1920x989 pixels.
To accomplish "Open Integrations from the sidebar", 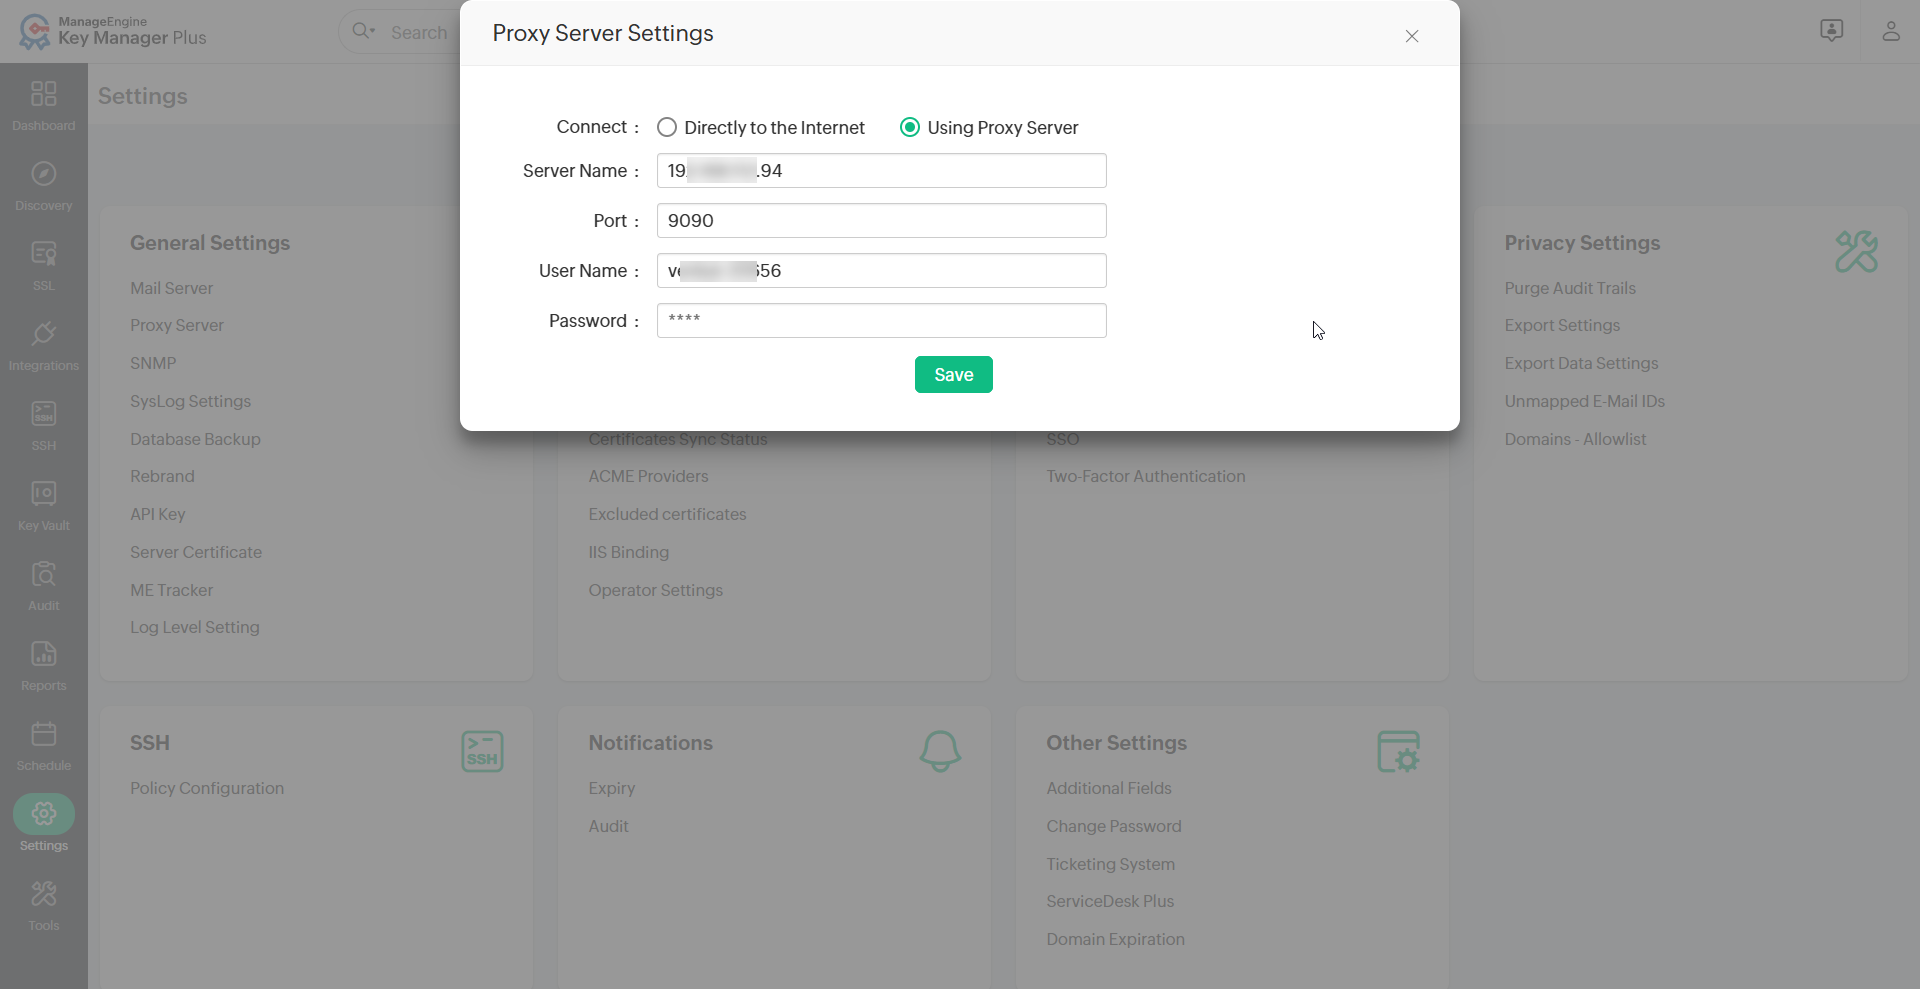I will tap(43, 344).
